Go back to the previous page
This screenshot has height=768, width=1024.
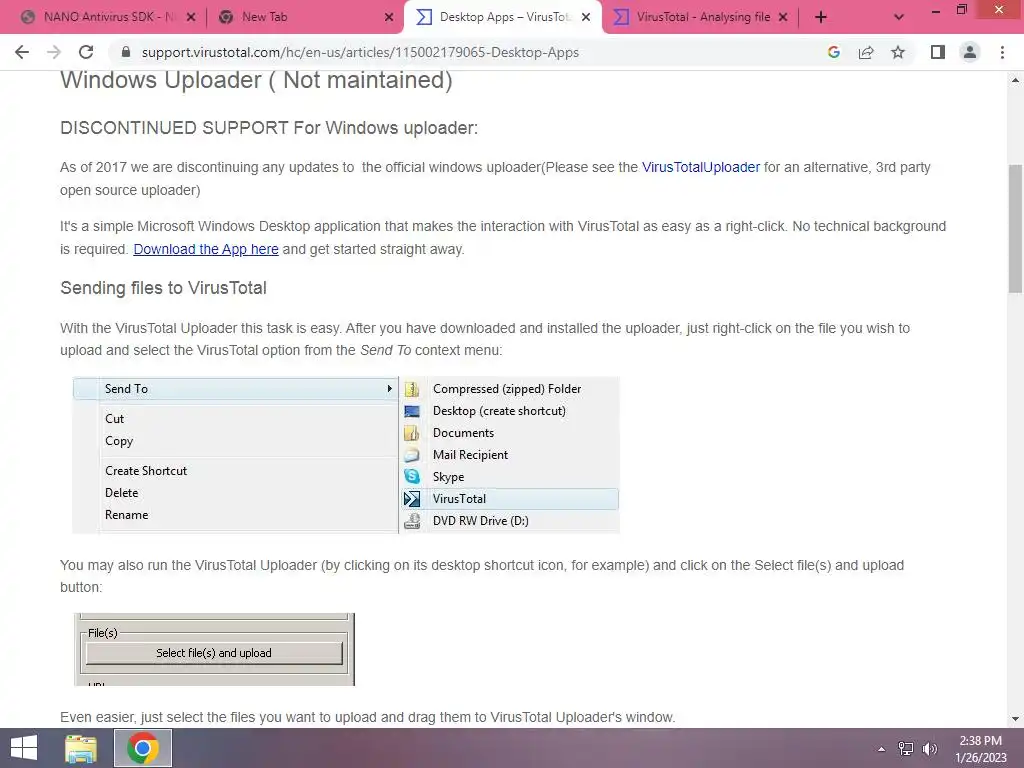(22, 52)
